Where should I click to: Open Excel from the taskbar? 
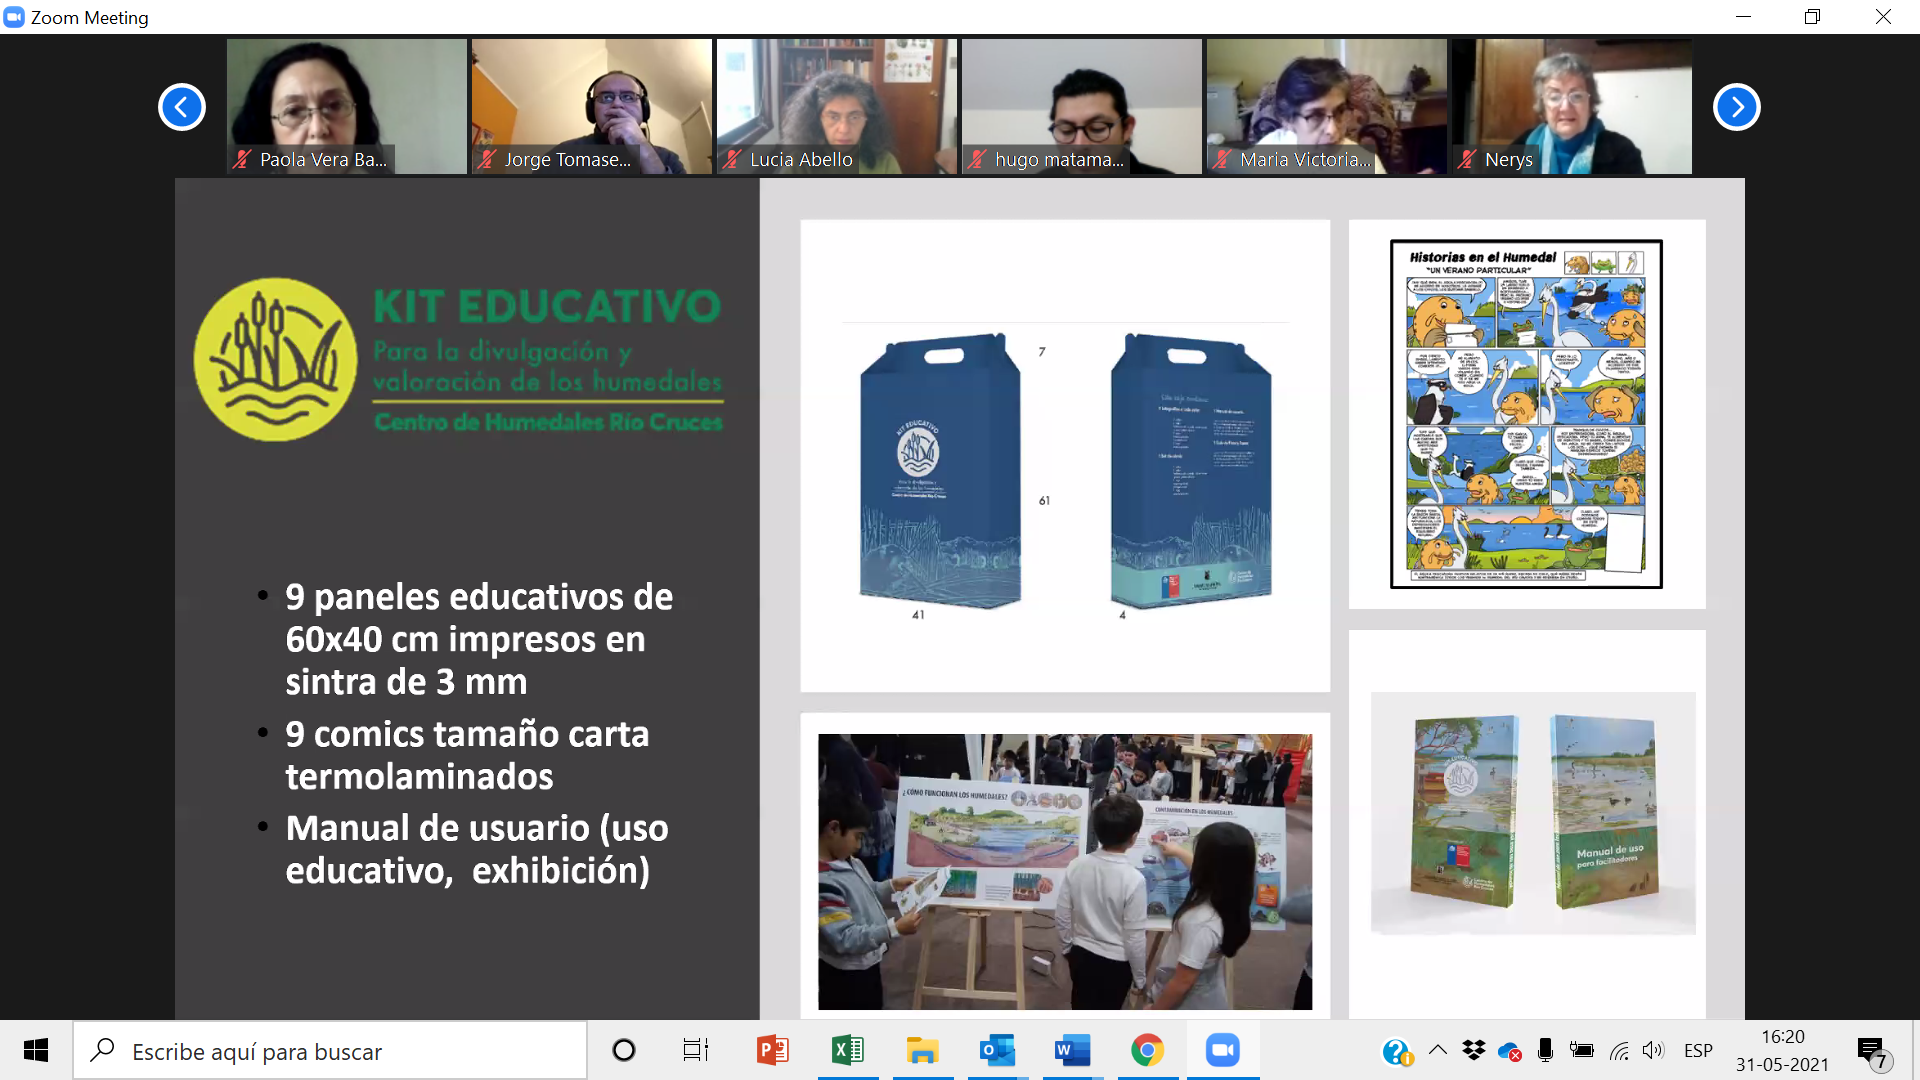848,1050
